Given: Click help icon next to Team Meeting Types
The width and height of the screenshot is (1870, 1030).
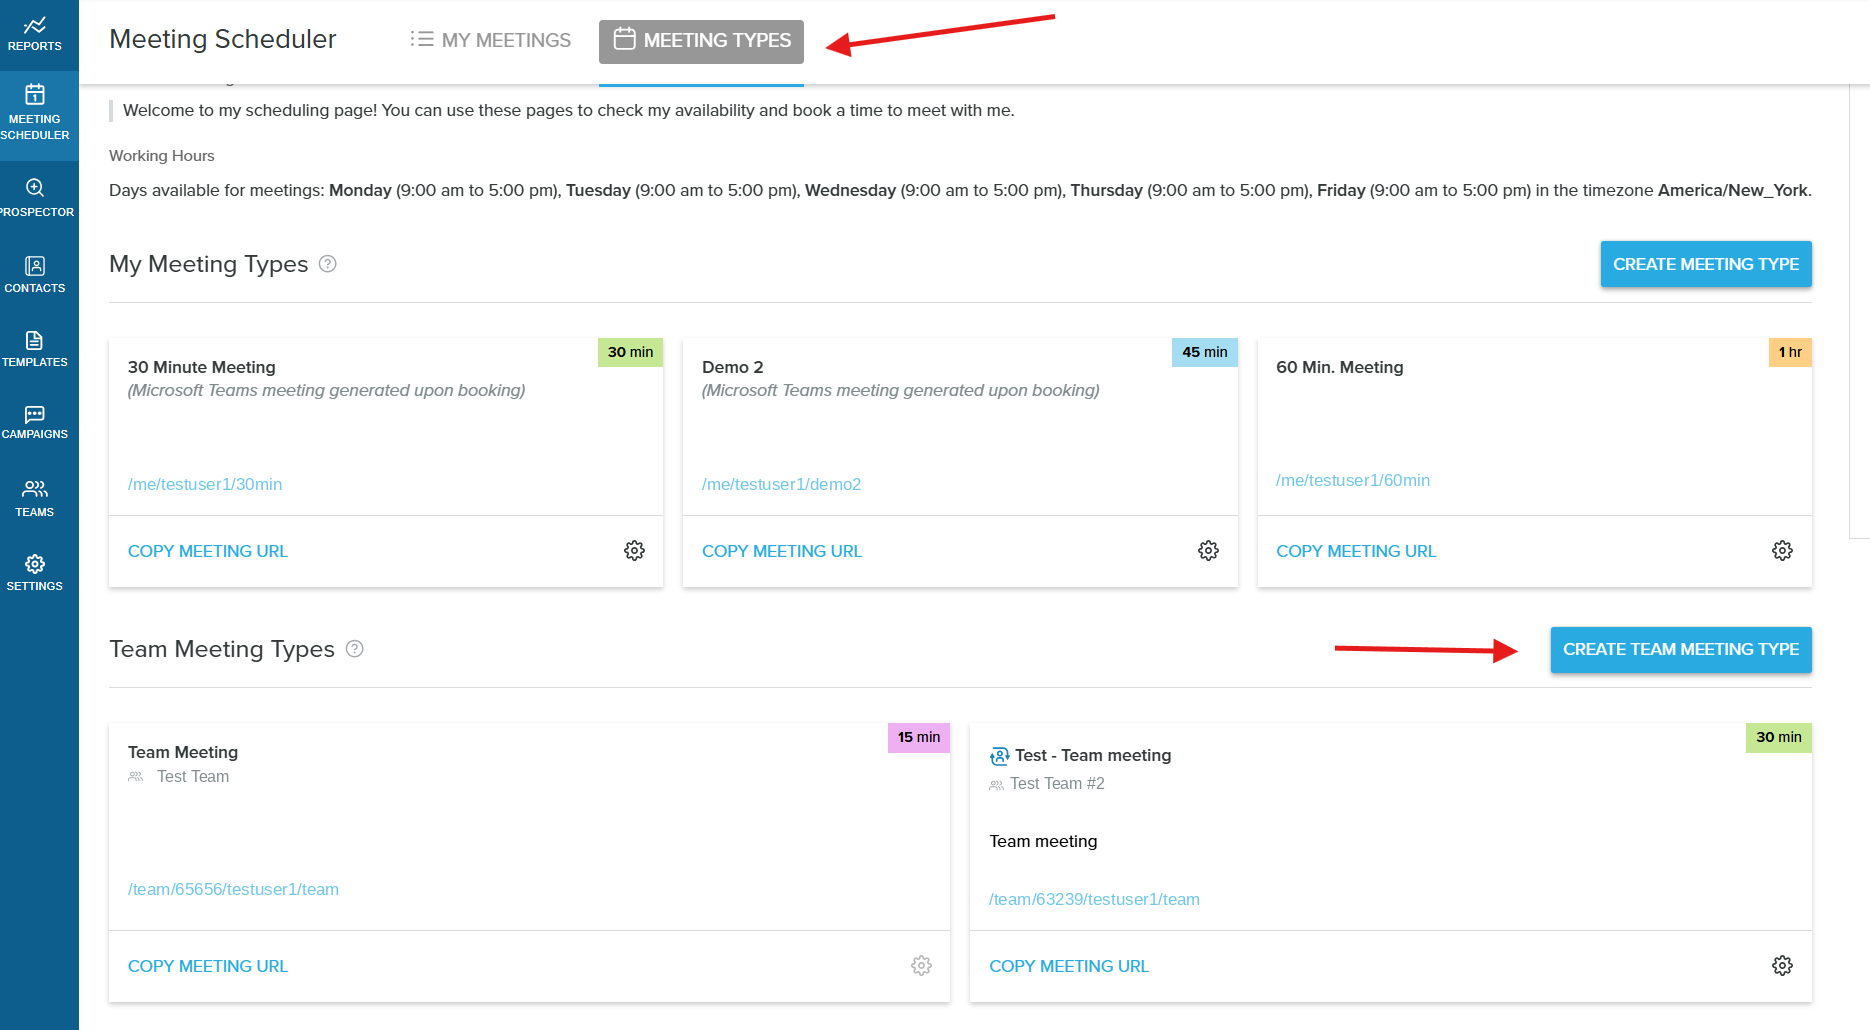Looking at the screenshot, I should point(354,649).
